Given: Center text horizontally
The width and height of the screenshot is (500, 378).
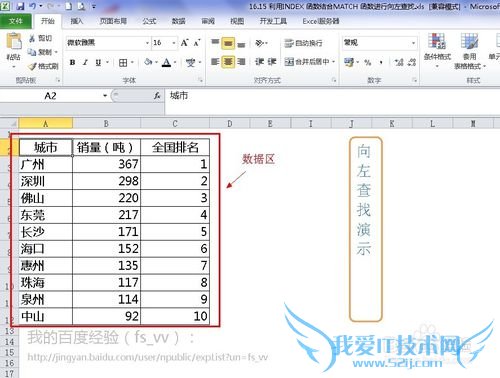Looking at the screenshot, I should [228, 62].
